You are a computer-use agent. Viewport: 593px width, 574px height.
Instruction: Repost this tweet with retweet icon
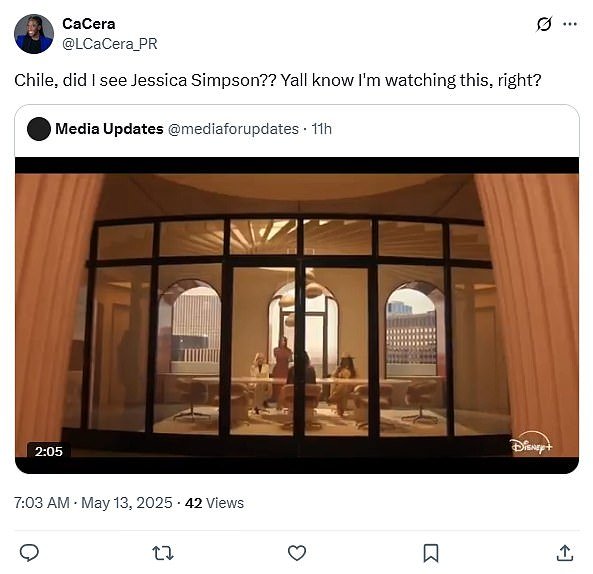point(163,553)
